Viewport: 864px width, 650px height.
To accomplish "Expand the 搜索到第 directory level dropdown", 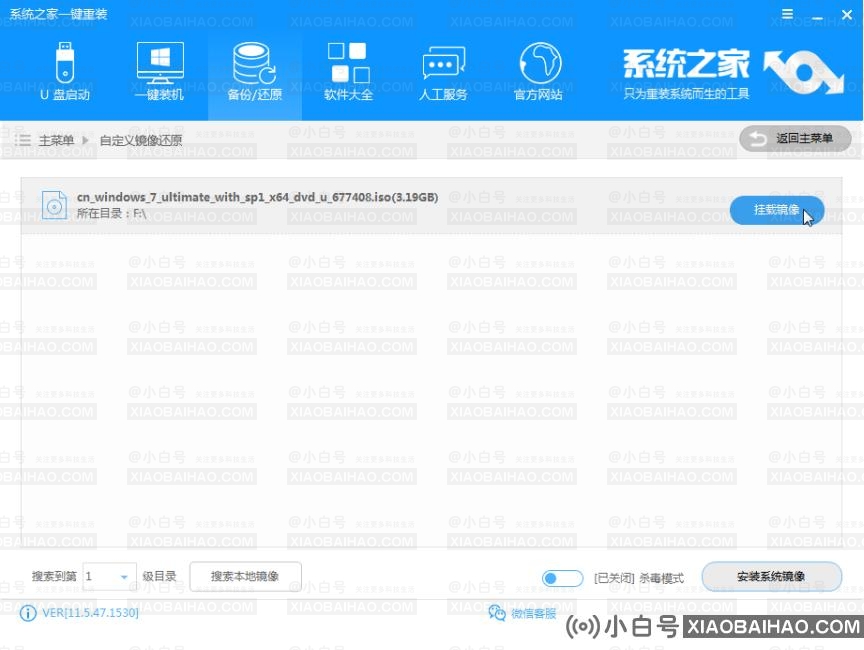I will pyautogui.click(x=109, y=577).
